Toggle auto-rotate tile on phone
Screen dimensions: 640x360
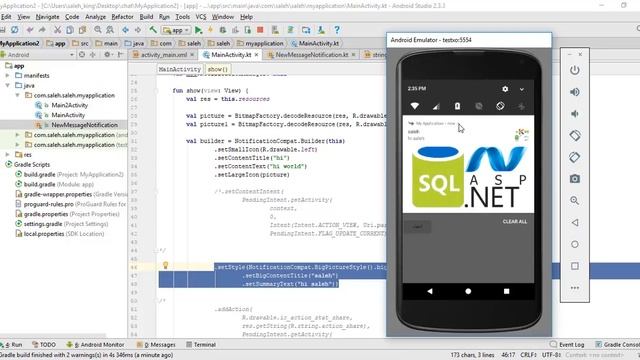click(x=500, y=106)
